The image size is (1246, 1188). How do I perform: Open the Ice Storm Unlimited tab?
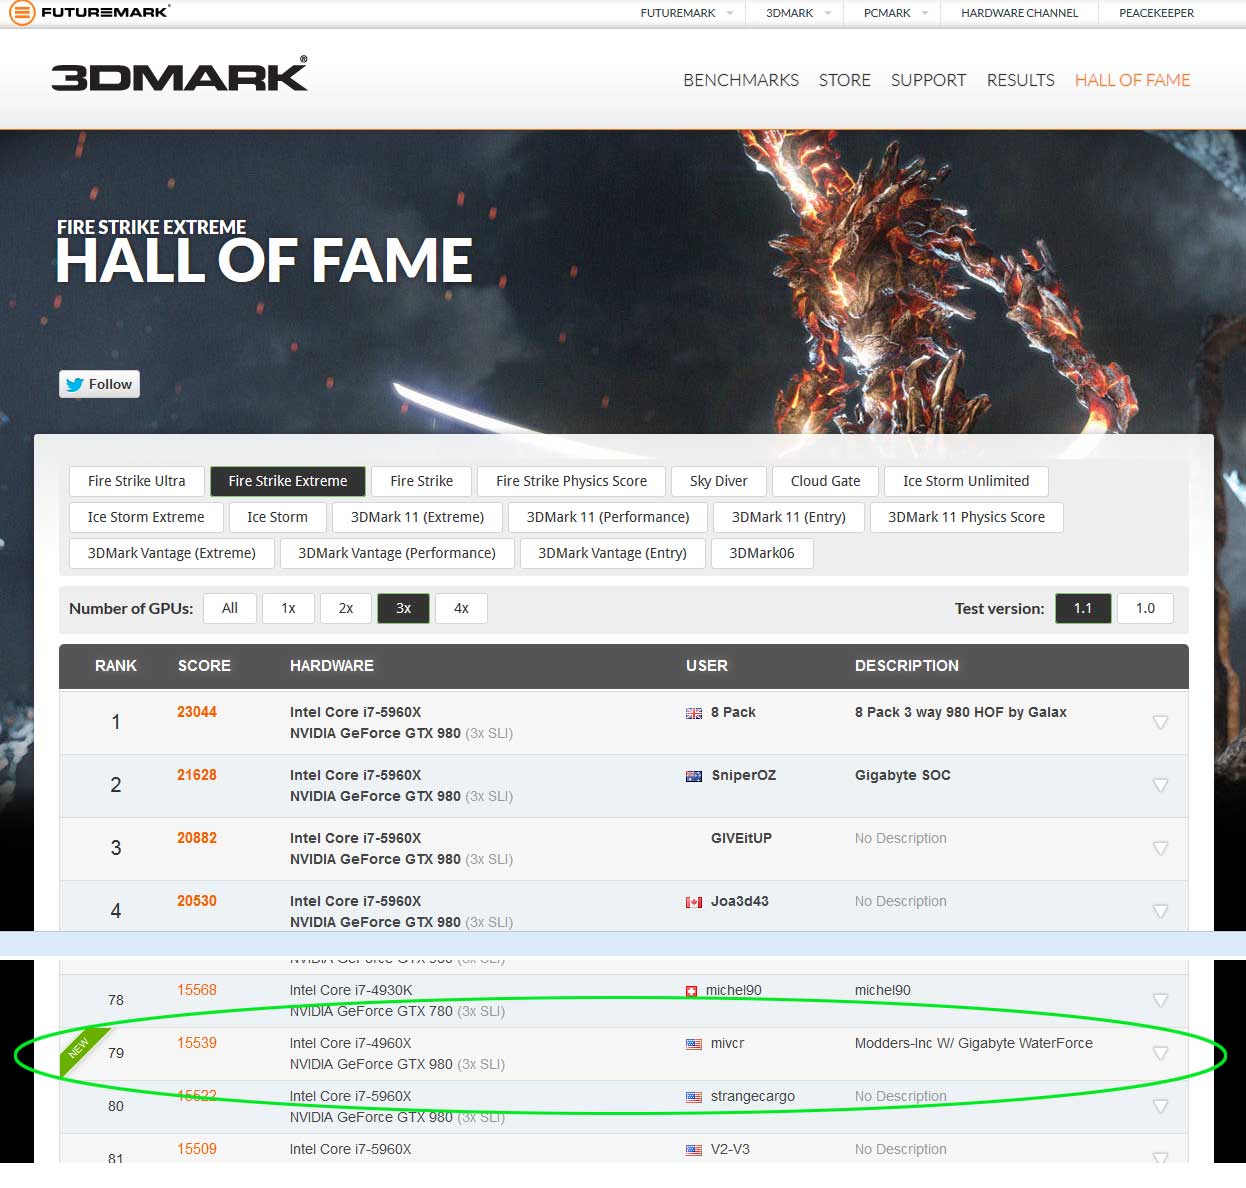pos(966,481)
